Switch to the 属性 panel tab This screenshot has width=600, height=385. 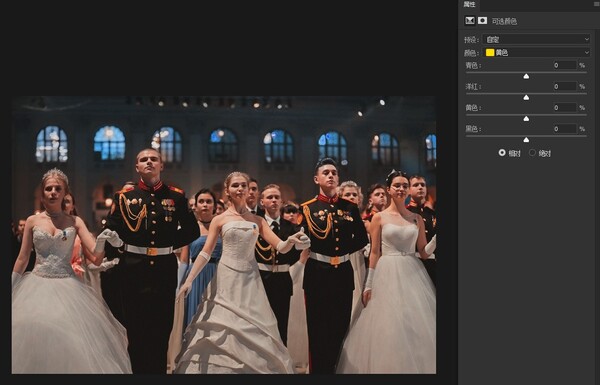pyautogui.click(x=469, y=4)
